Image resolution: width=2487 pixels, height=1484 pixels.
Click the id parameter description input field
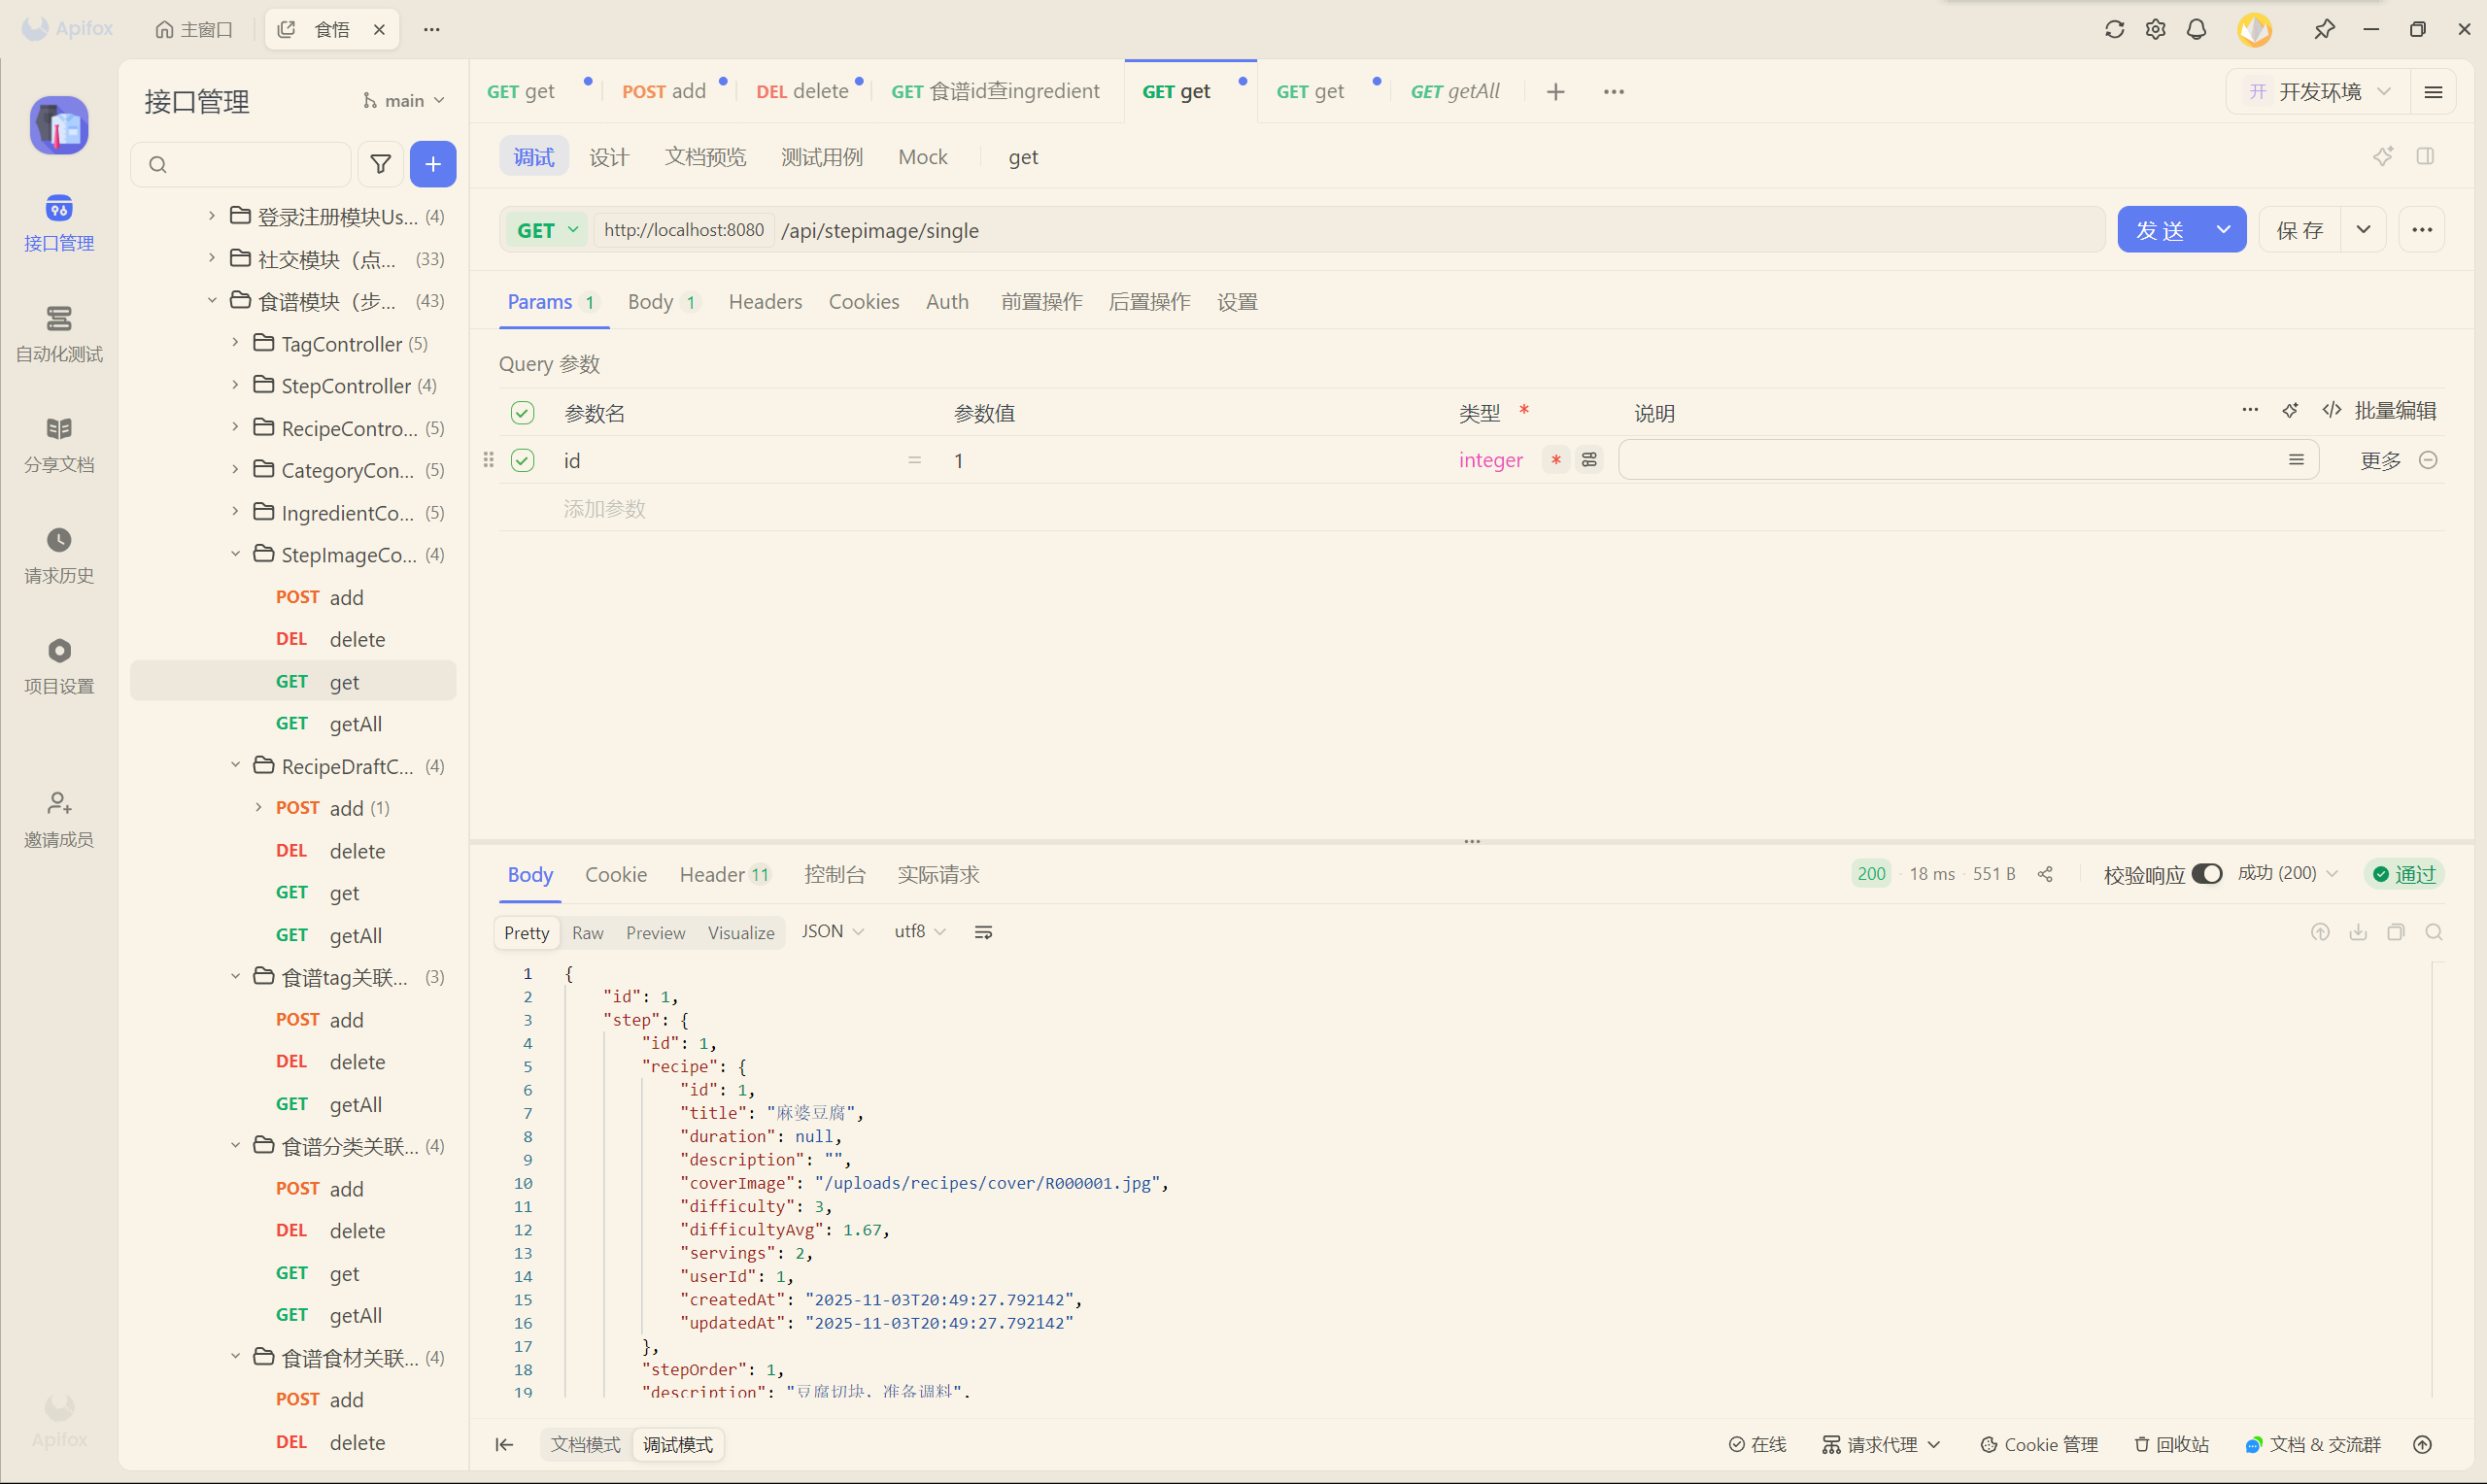pos(1950,460)
